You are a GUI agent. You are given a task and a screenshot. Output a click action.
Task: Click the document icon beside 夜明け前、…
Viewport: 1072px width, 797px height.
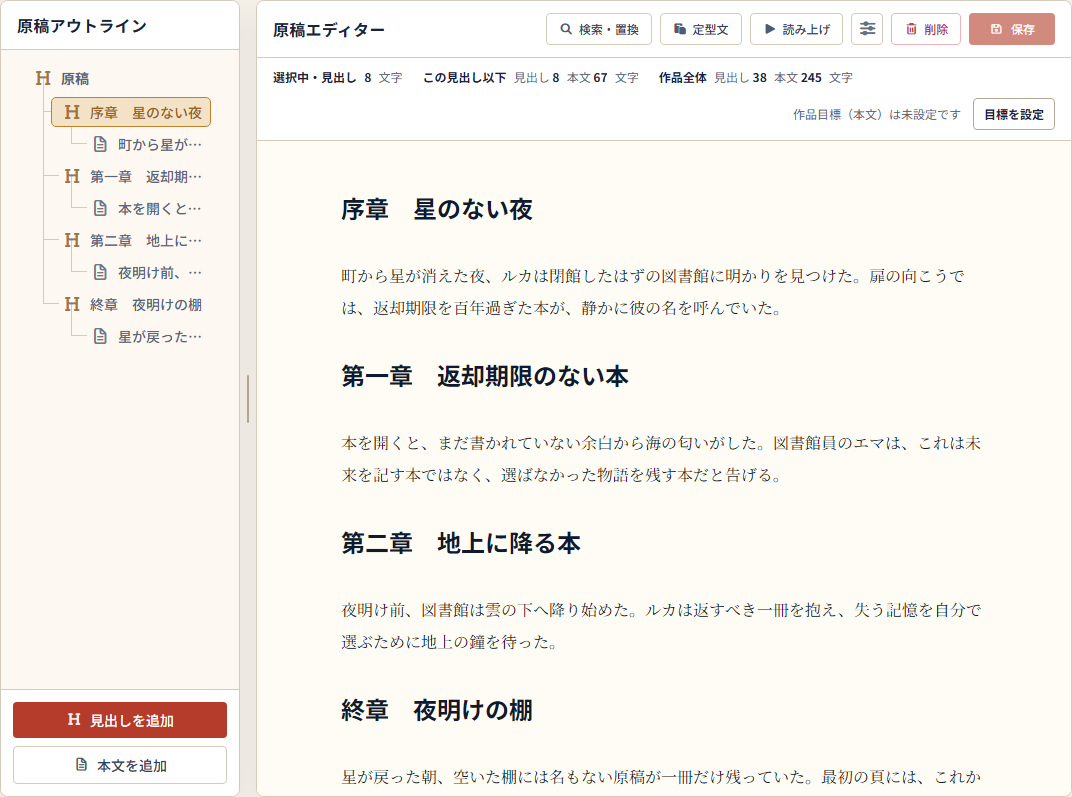tap(100, 273)
